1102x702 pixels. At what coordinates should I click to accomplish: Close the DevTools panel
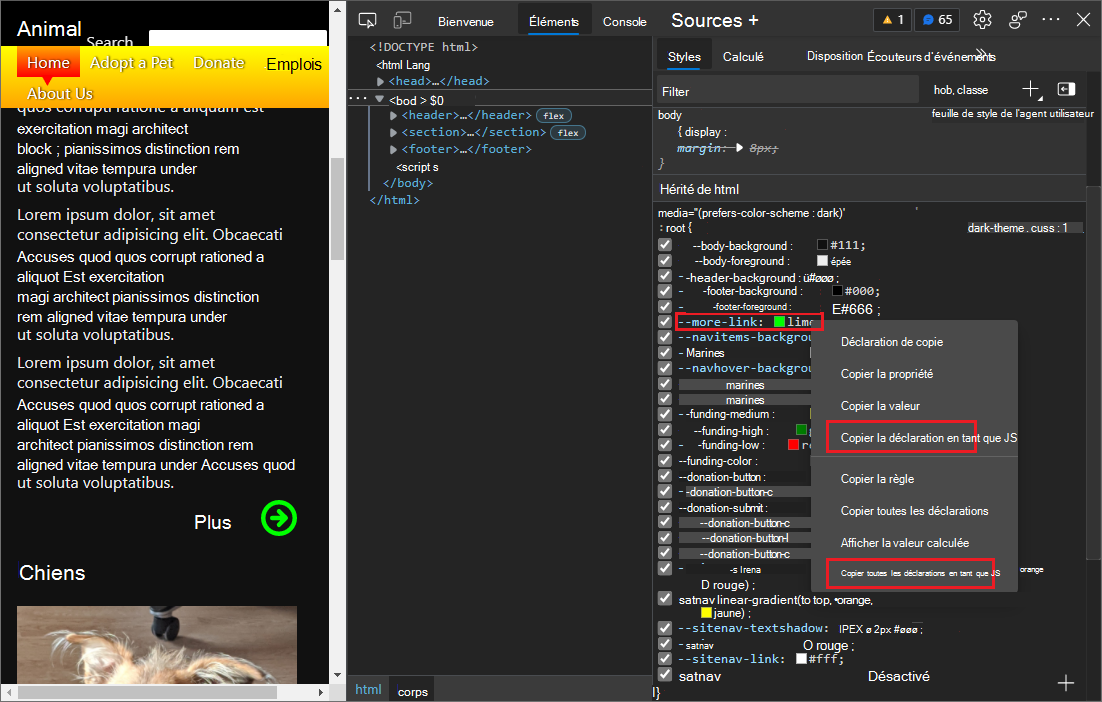tap(1083, 20)
